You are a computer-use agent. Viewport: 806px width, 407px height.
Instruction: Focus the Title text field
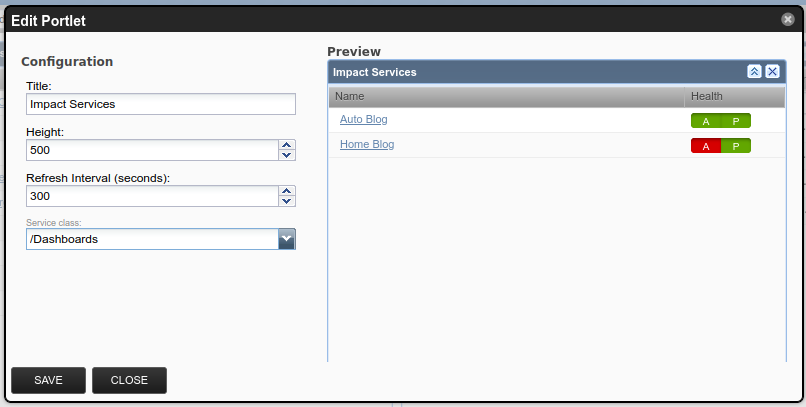(160, 104)
